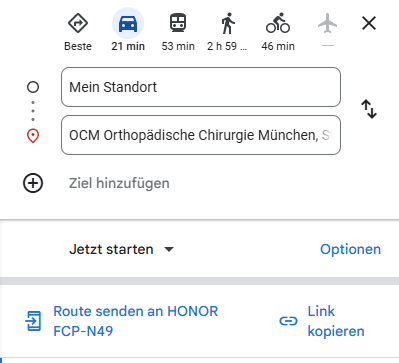Image resolution: width=399 pixels, height=363 pixels.
Task: Swap start and destination arrows icon
Action: tap(369, 109)
